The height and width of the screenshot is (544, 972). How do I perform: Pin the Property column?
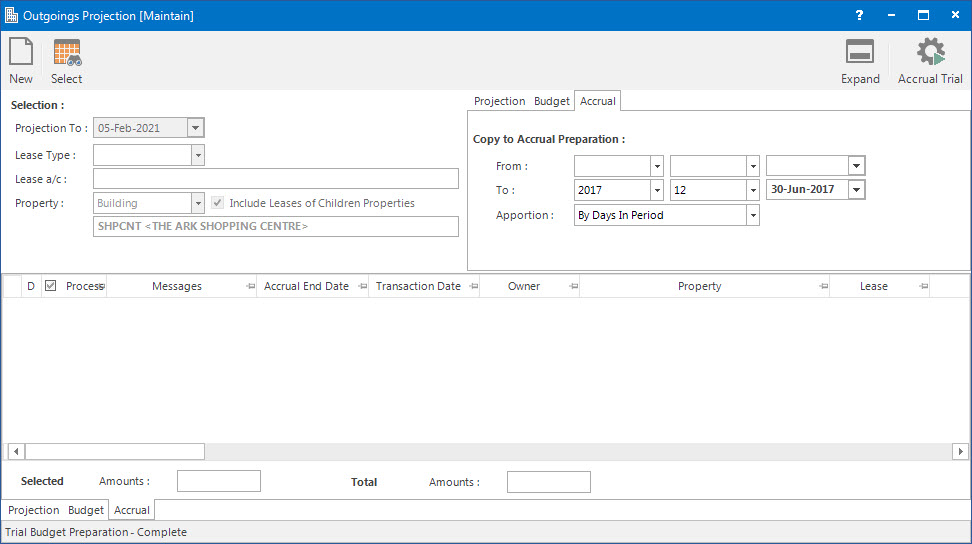(x=823, y=286)
